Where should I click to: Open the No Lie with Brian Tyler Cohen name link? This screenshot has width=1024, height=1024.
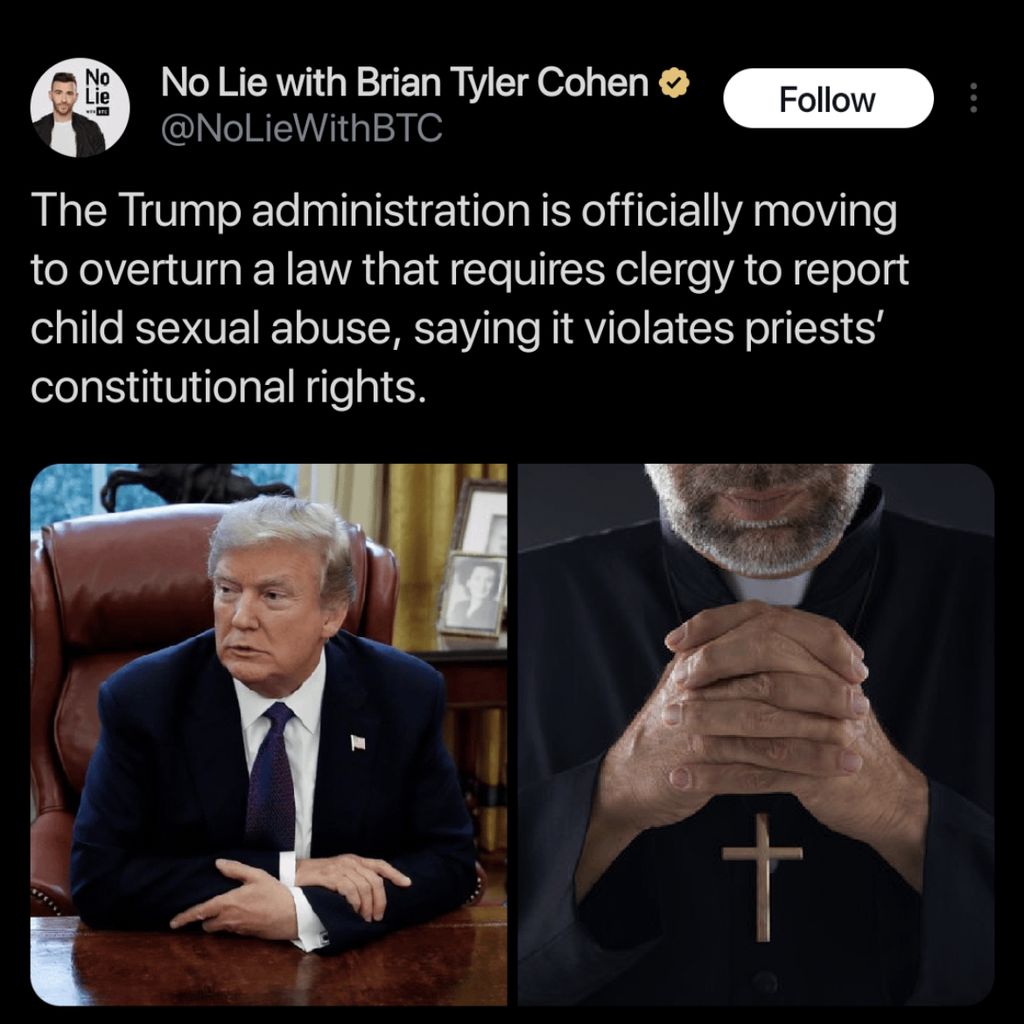click(x=405, y=83)
